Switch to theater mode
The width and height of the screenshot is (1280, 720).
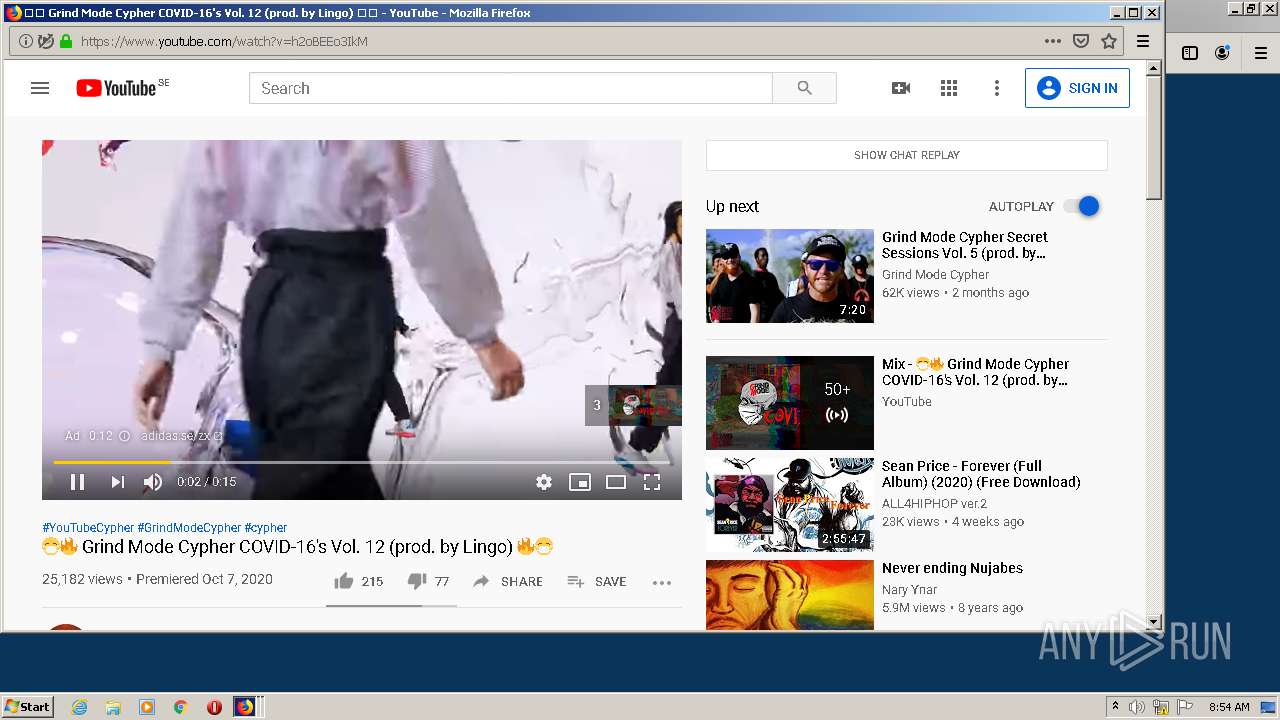click(616, 482)
